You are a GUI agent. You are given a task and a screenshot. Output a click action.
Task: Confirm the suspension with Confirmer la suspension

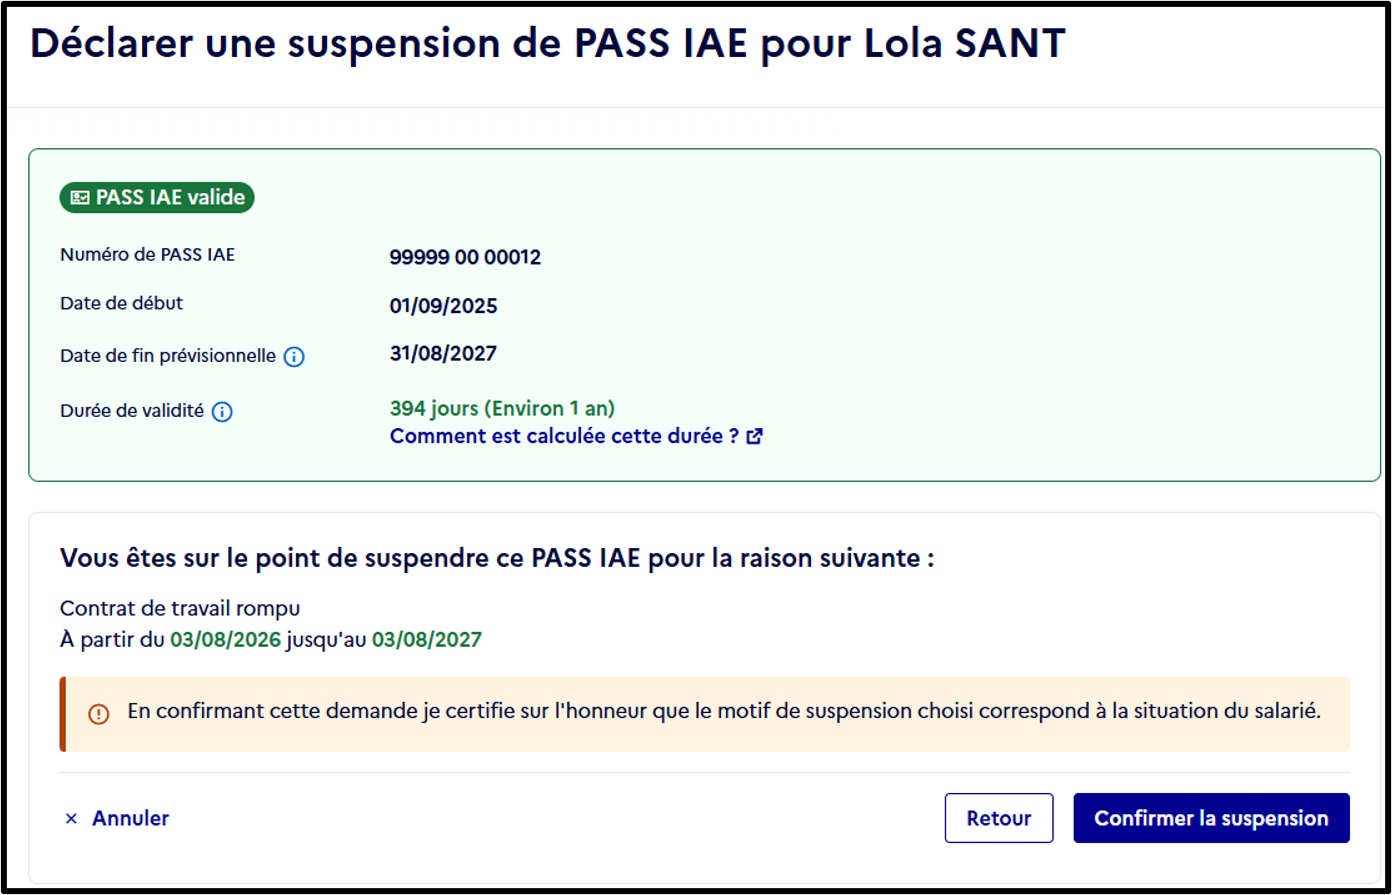point(1211,818)
